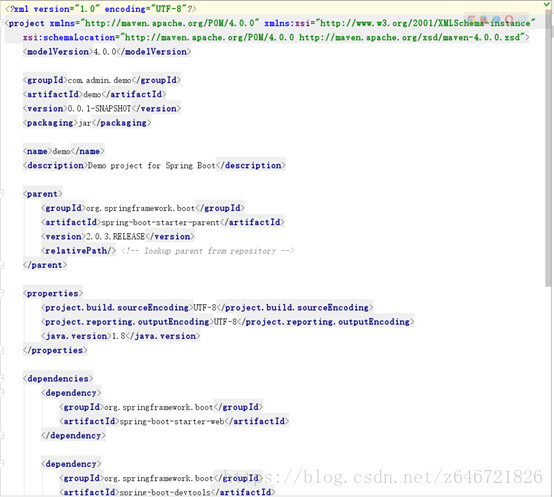Click the 2.0.3.RELEASE version value
The height and width of the screenshot is (497, 554).
pyautogui.click(x=116, y=237)
